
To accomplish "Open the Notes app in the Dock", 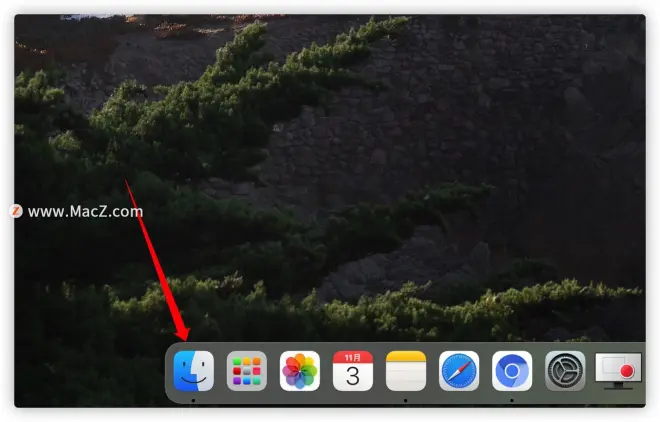I will (406, 371).
